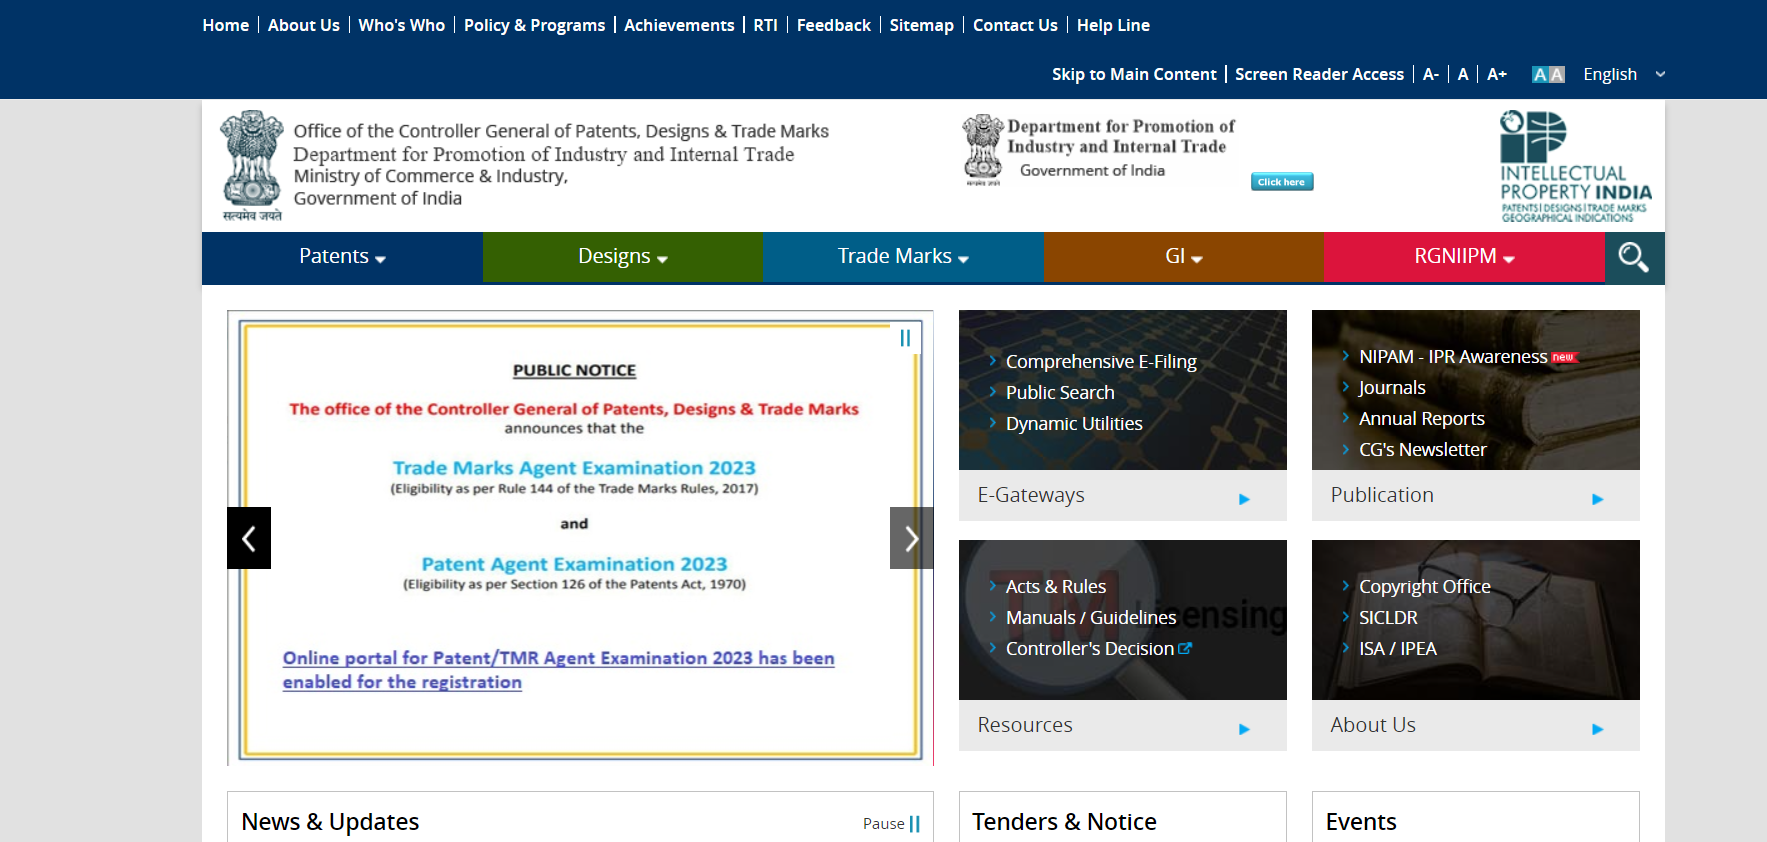Viewport: 1767px width, 842px height.
Task: Open CG's Newsletter link
Action: tap(1422, 450)
